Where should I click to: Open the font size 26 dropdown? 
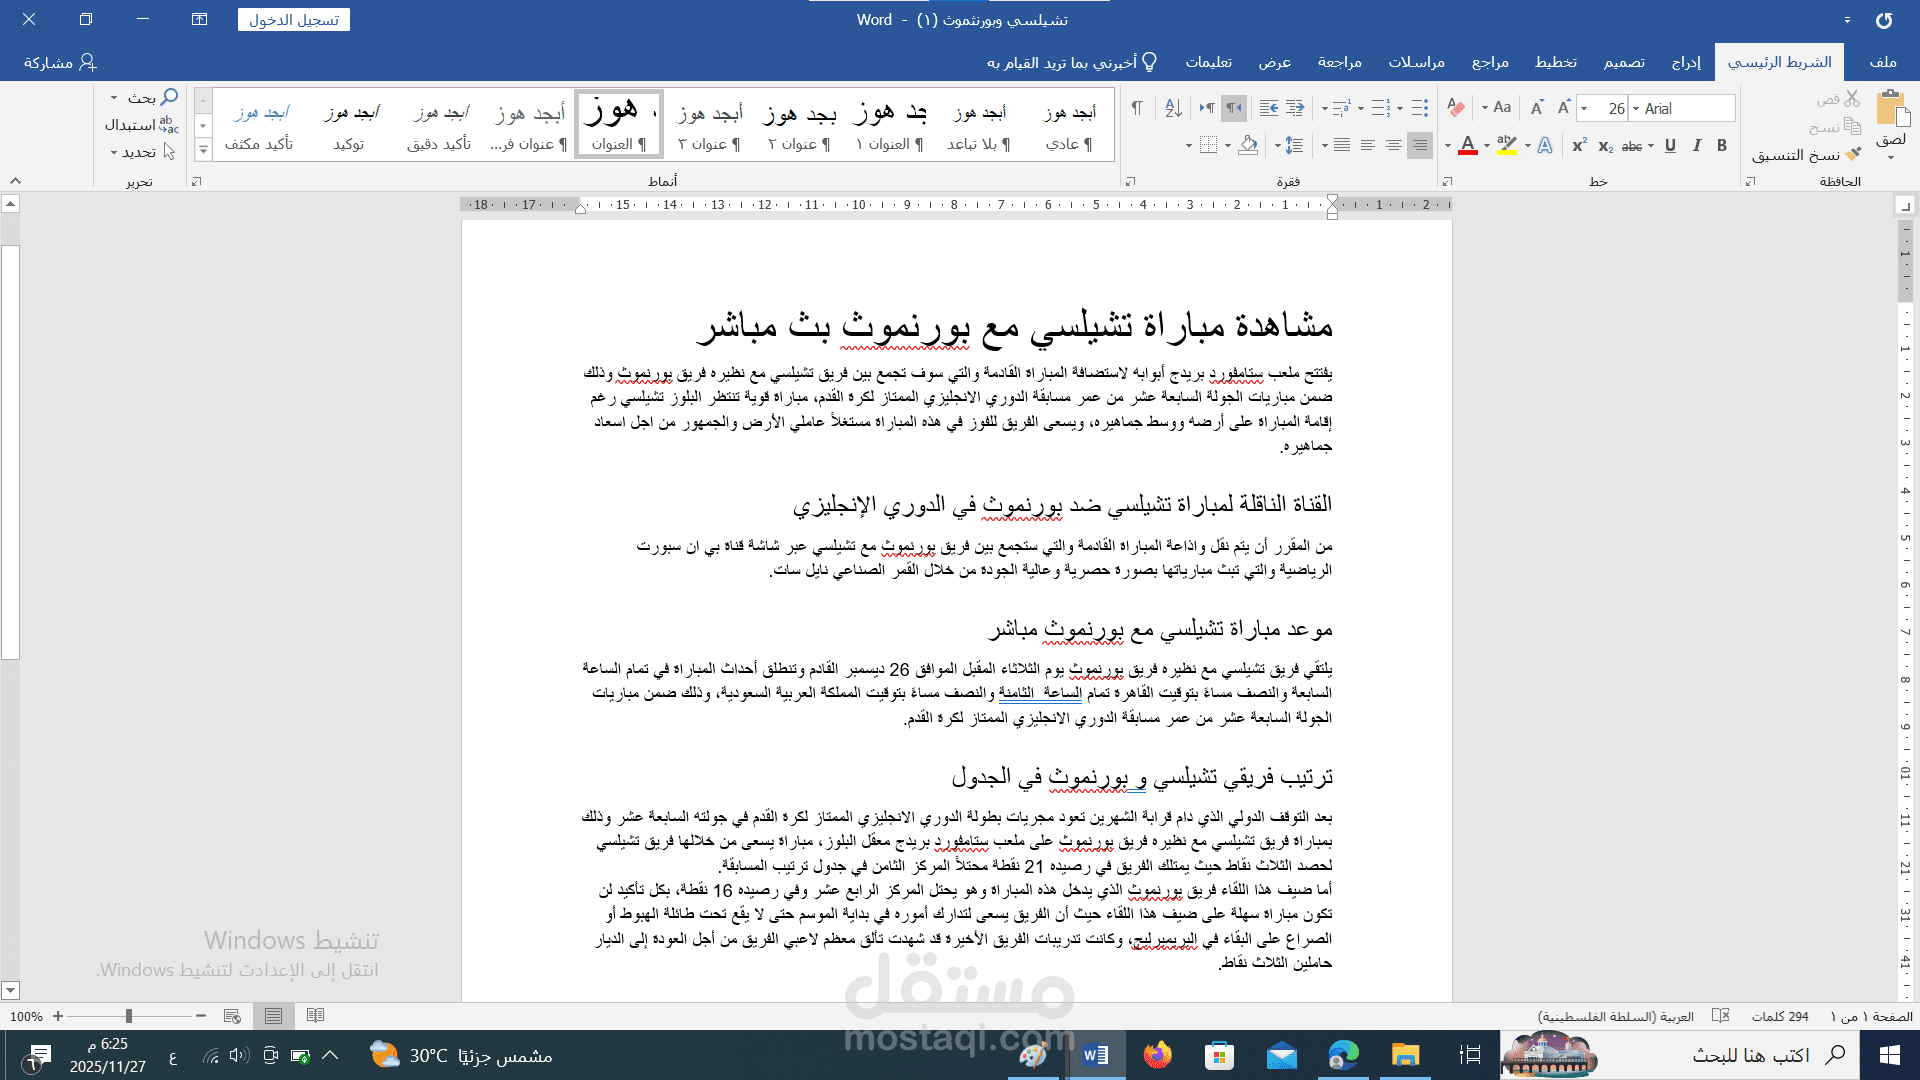[1584, 109]
